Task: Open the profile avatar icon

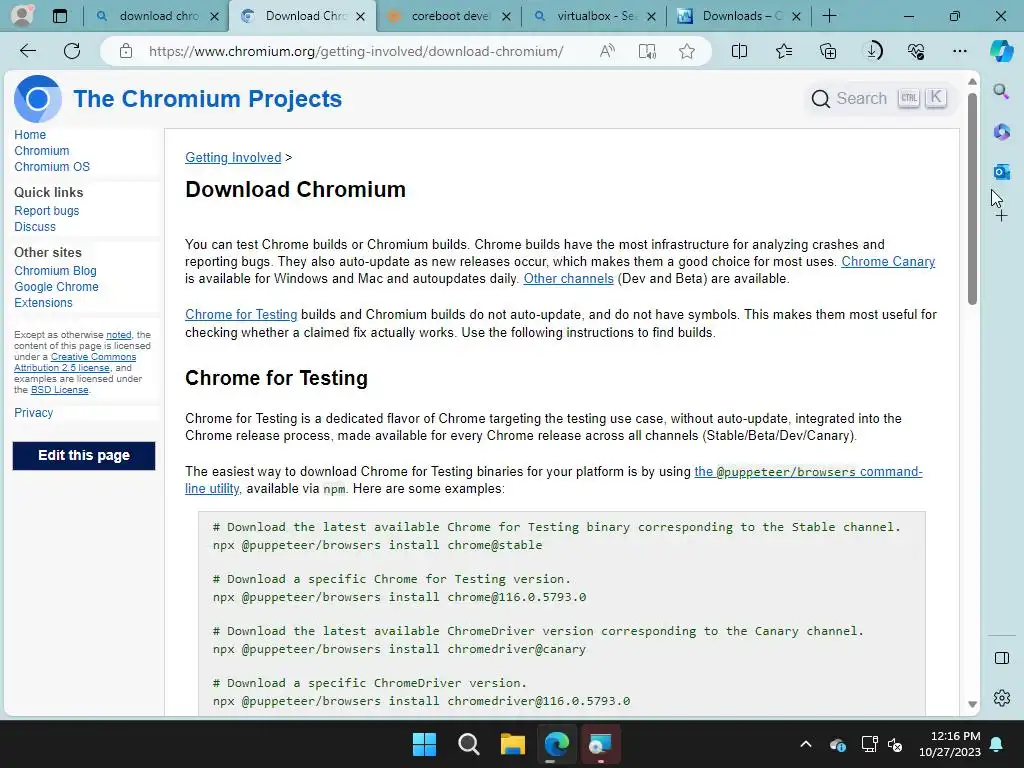Action: (22, 16)
